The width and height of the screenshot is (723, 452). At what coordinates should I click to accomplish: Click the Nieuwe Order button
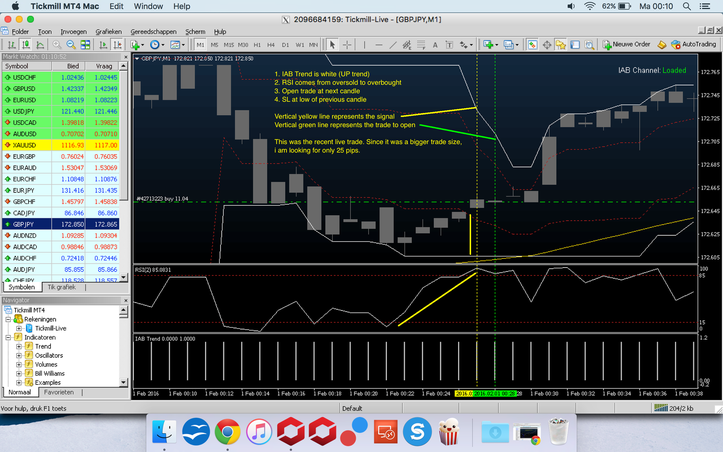[626, 44]
